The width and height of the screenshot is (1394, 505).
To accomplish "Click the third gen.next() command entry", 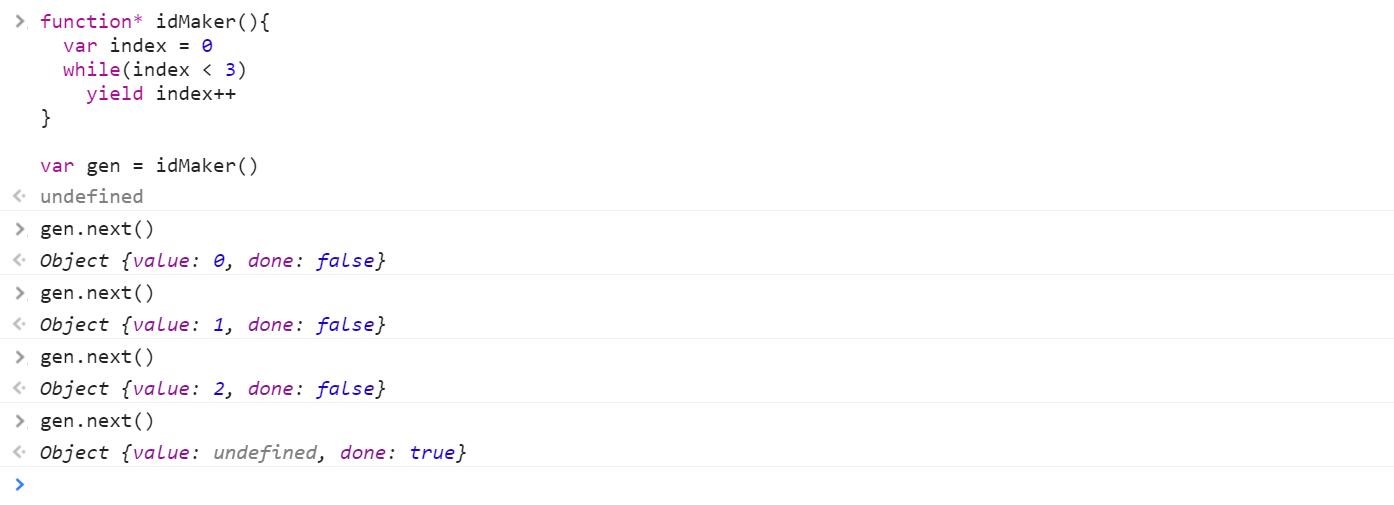I will point(97,357).
